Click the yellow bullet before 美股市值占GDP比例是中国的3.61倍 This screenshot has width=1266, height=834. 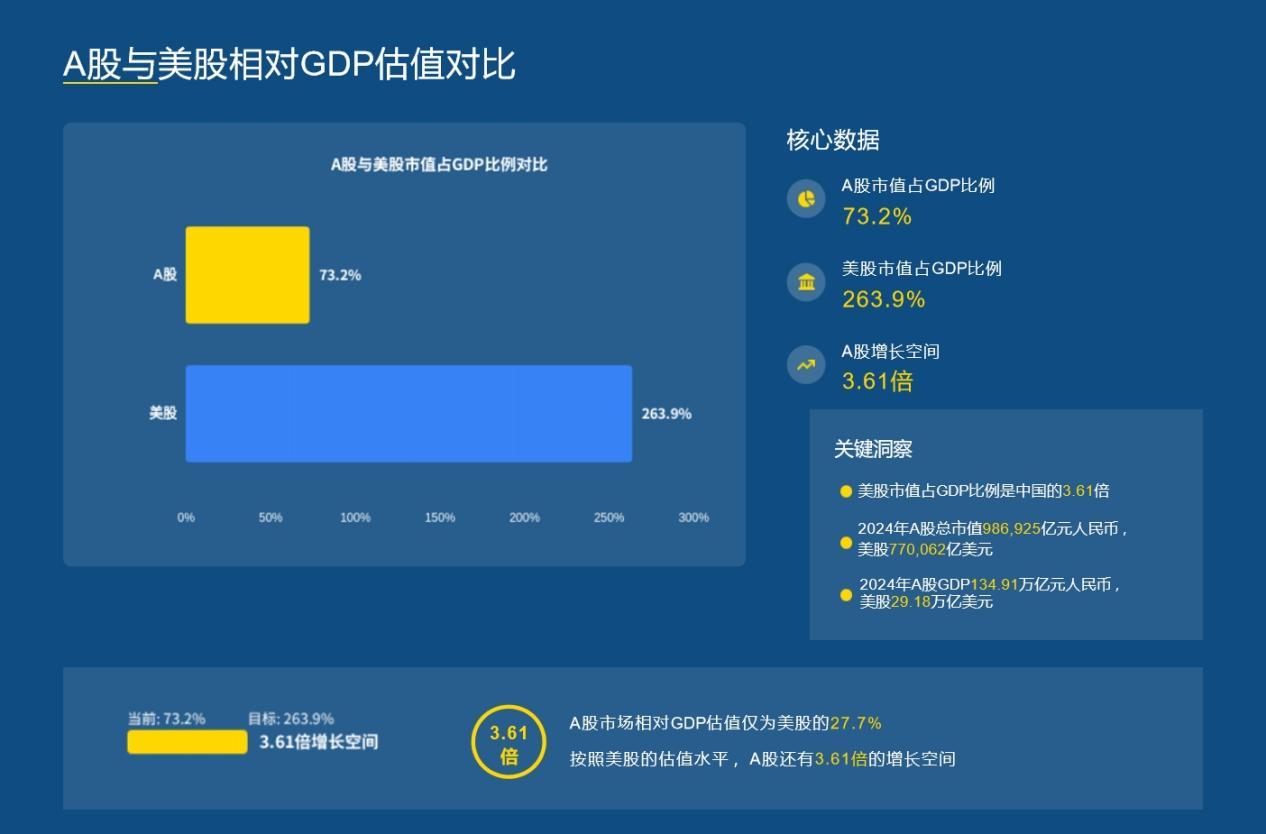pos(846,492)
